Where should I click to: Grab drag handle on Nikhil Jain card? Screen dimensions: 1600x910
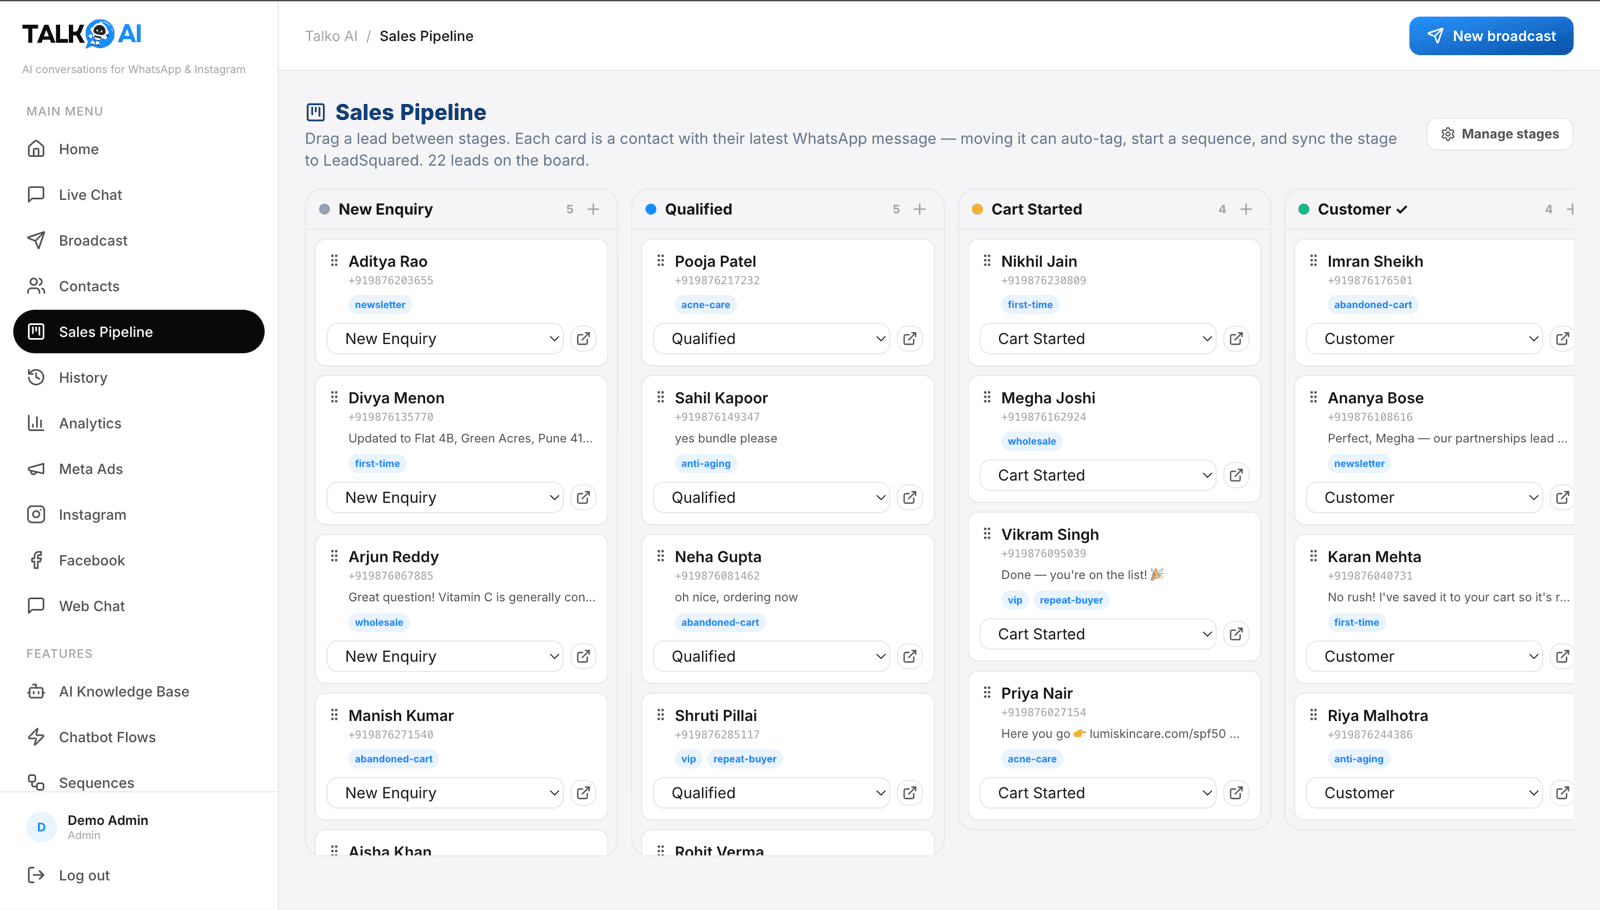tap(987, 261)
